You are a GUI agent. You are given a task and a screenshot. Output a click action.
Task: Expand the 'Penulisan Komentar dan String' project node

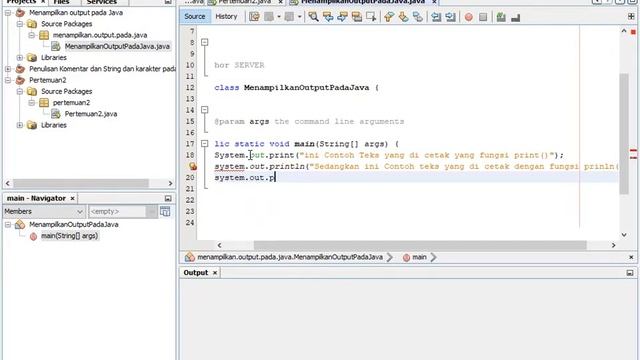8,69
